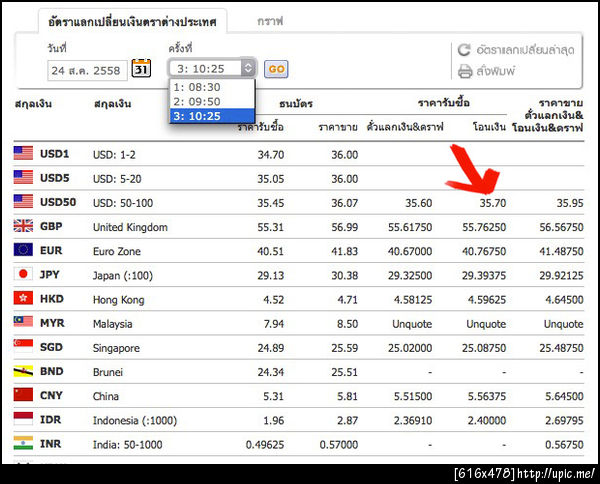Click the Hong Kong flag icon
This screenshot has width=600, height=484.
tap(23, 298)
